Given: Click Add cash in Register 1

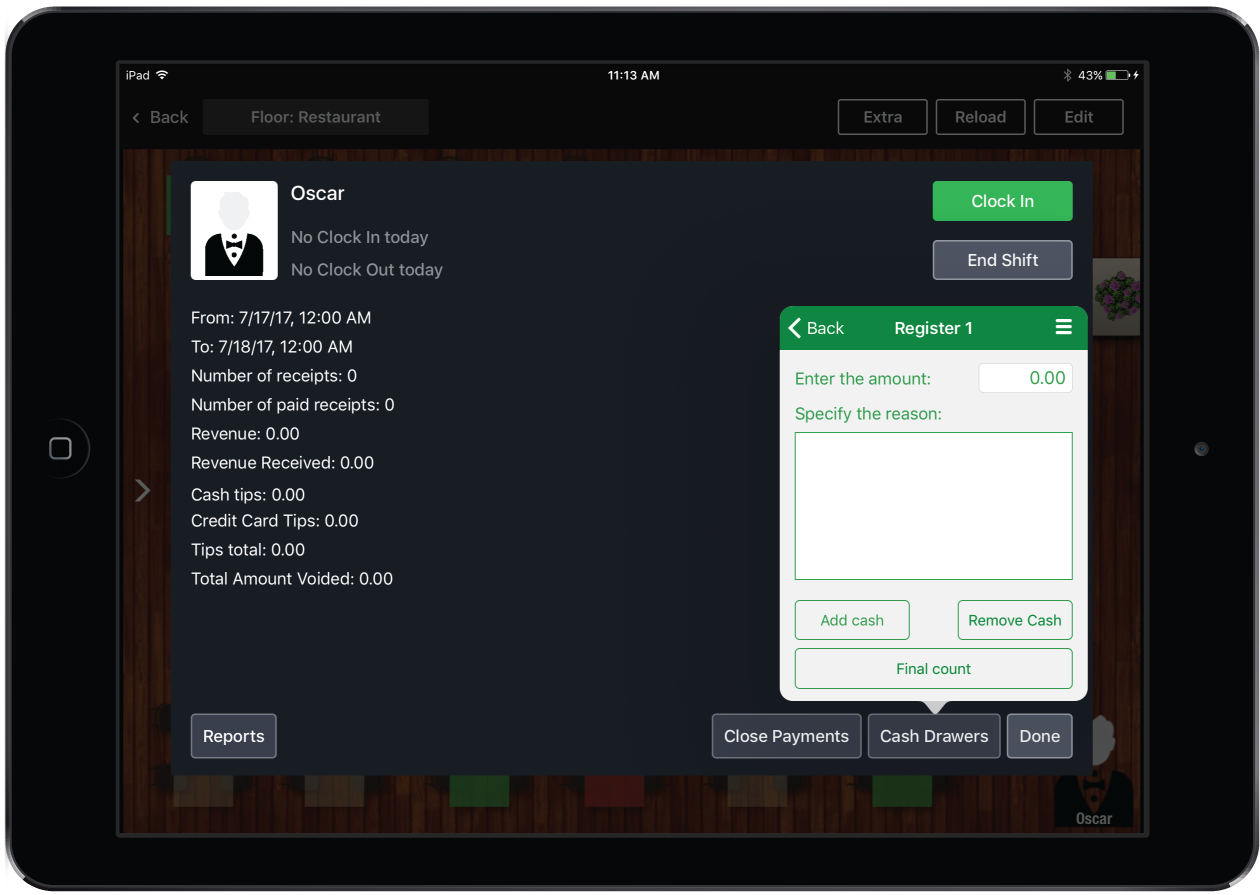Looking at the screenshot, I should click(x=852, y=620).
